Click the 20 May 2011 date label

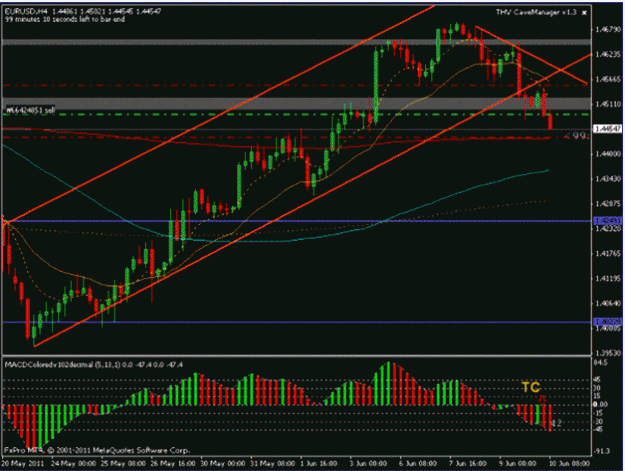[x=22, y=463]
